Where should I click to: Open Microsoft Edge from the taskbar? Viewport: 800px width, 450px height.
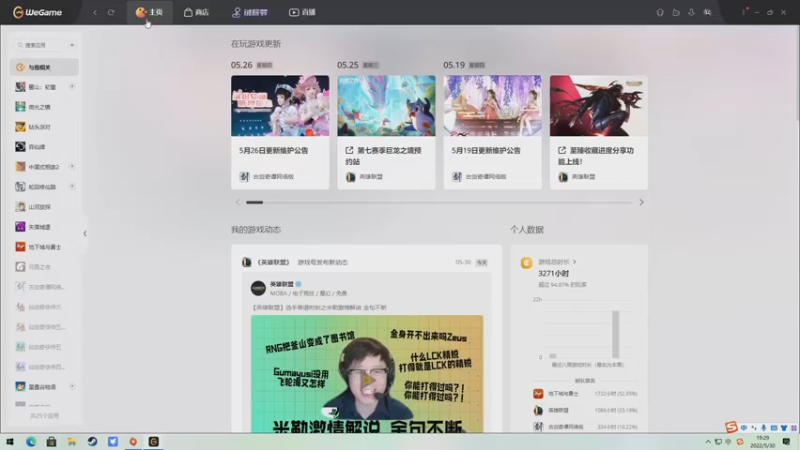[31, 441]
